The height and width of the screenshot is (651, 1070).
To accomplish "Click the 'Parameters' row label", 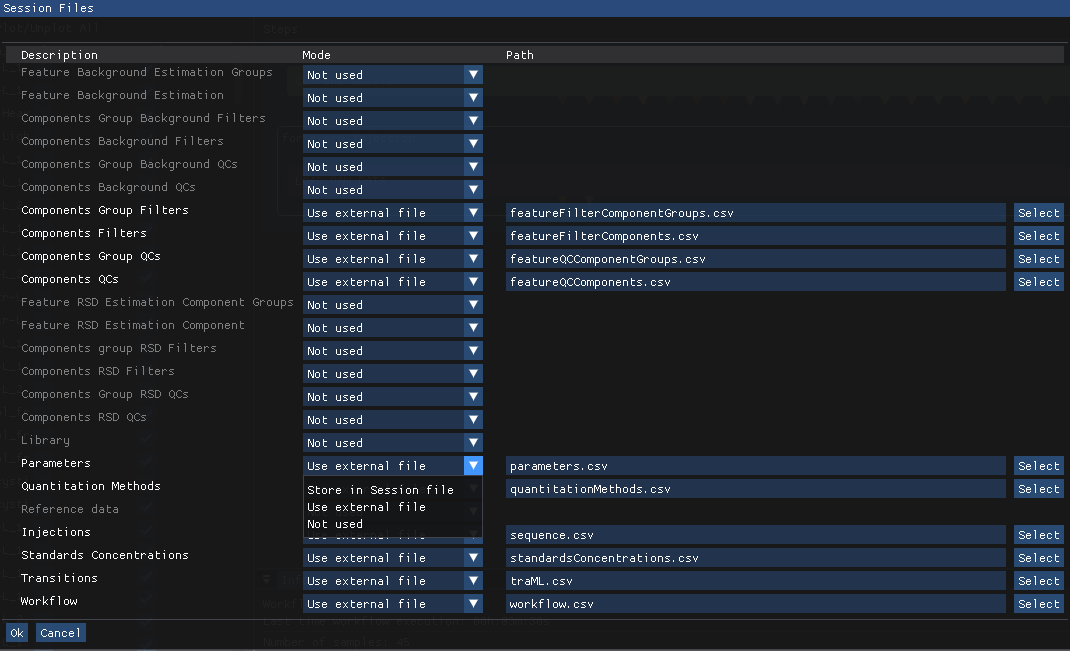I will (56, 463).
